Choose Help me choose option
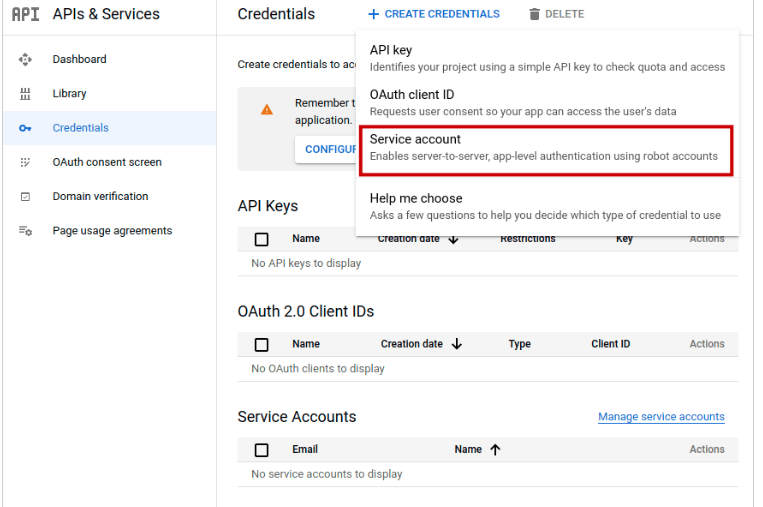This screenshot has width=763, height=507. click(x=547, y=206)
